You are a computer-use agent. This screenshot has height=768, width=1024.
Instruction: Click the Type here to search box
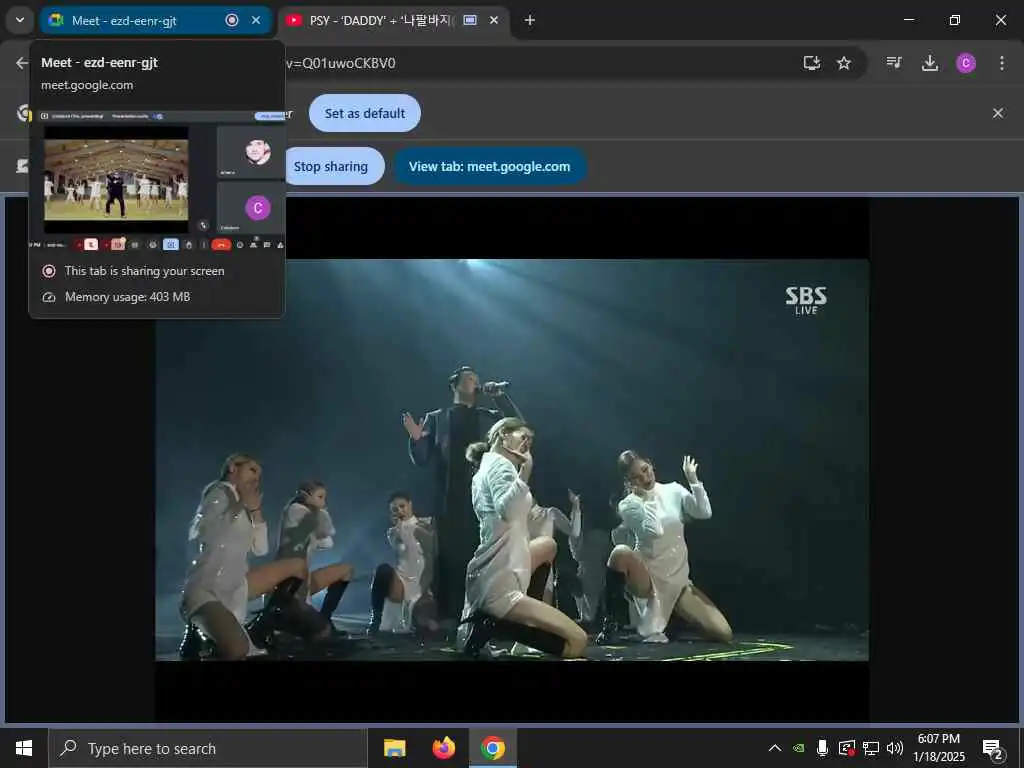click(208, 748)
